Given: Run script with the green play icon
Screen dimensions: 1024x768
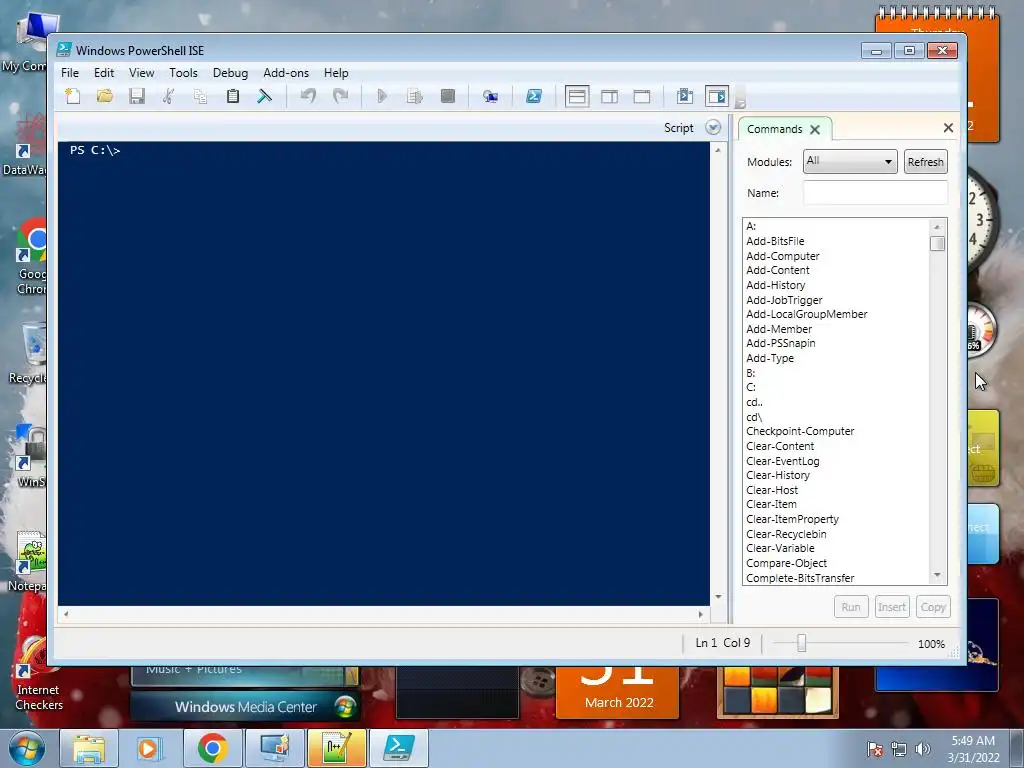Looking at the screenshot, I should [383, 97].
